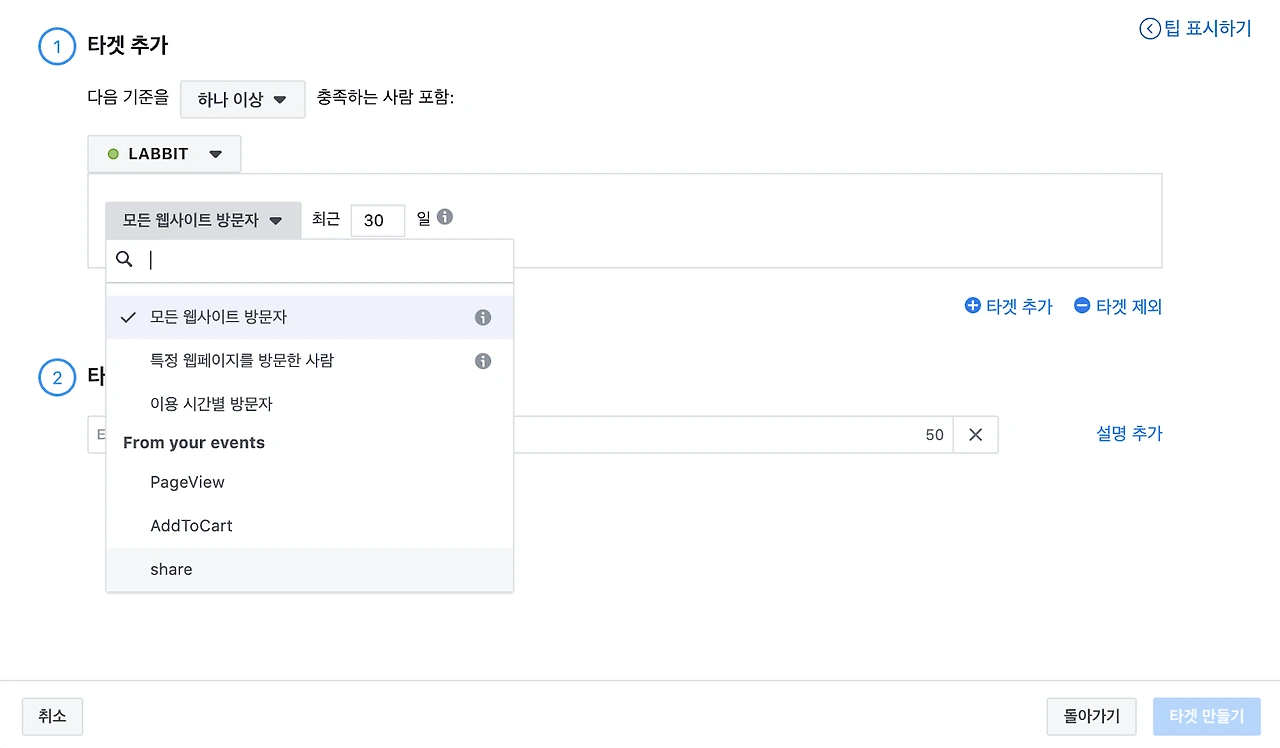Image resolution: width=1280 pixels, height=748 pixels.
Task: Click the 돌아가기 button
Action: 1092,716
